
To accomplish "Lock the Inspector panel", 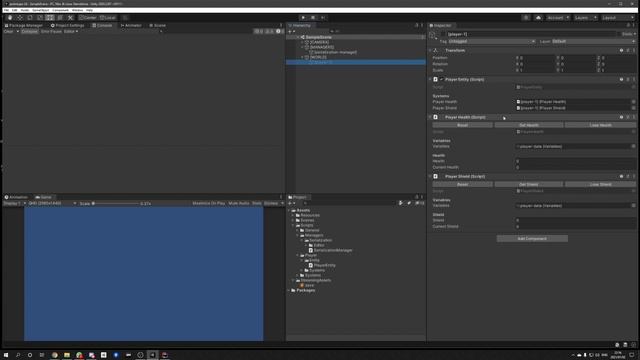I will tap(628, 25).
